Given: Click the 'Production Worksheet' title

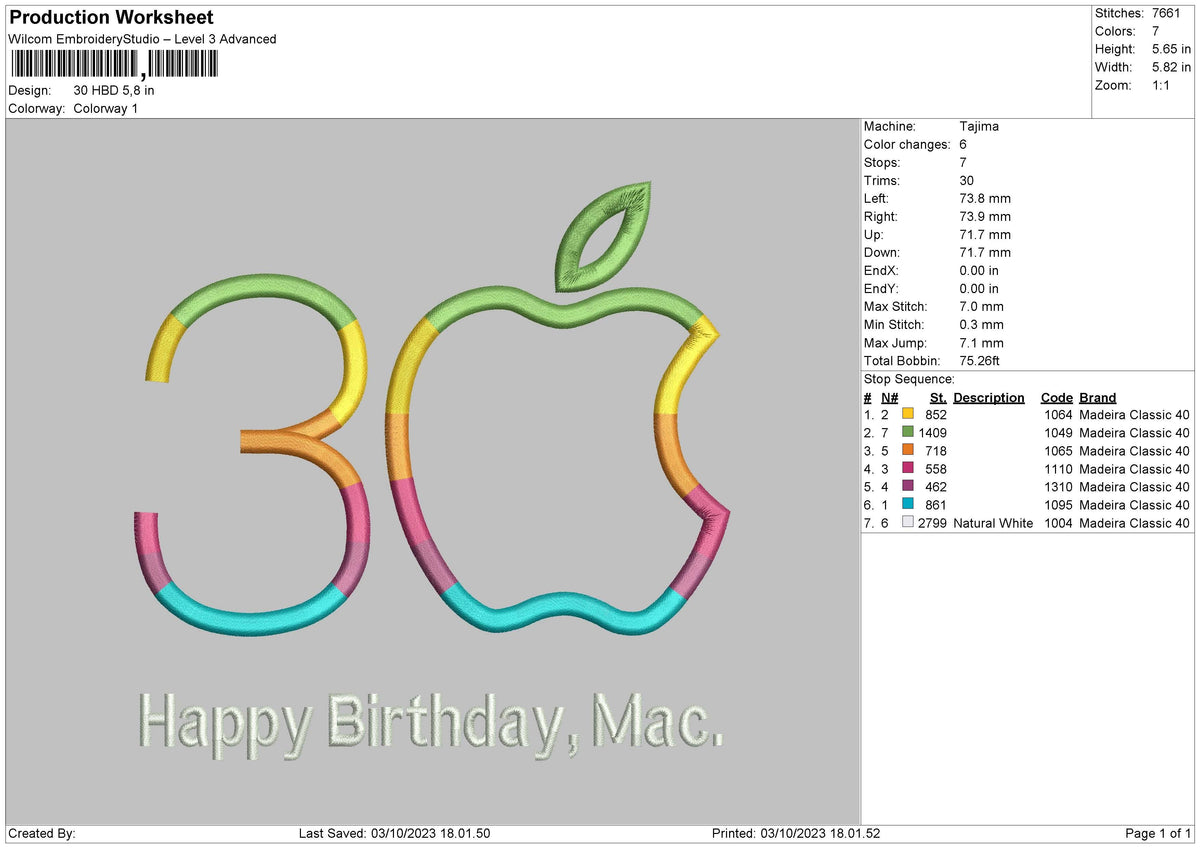Looking at the screenshot, I should tap(111, 18).
